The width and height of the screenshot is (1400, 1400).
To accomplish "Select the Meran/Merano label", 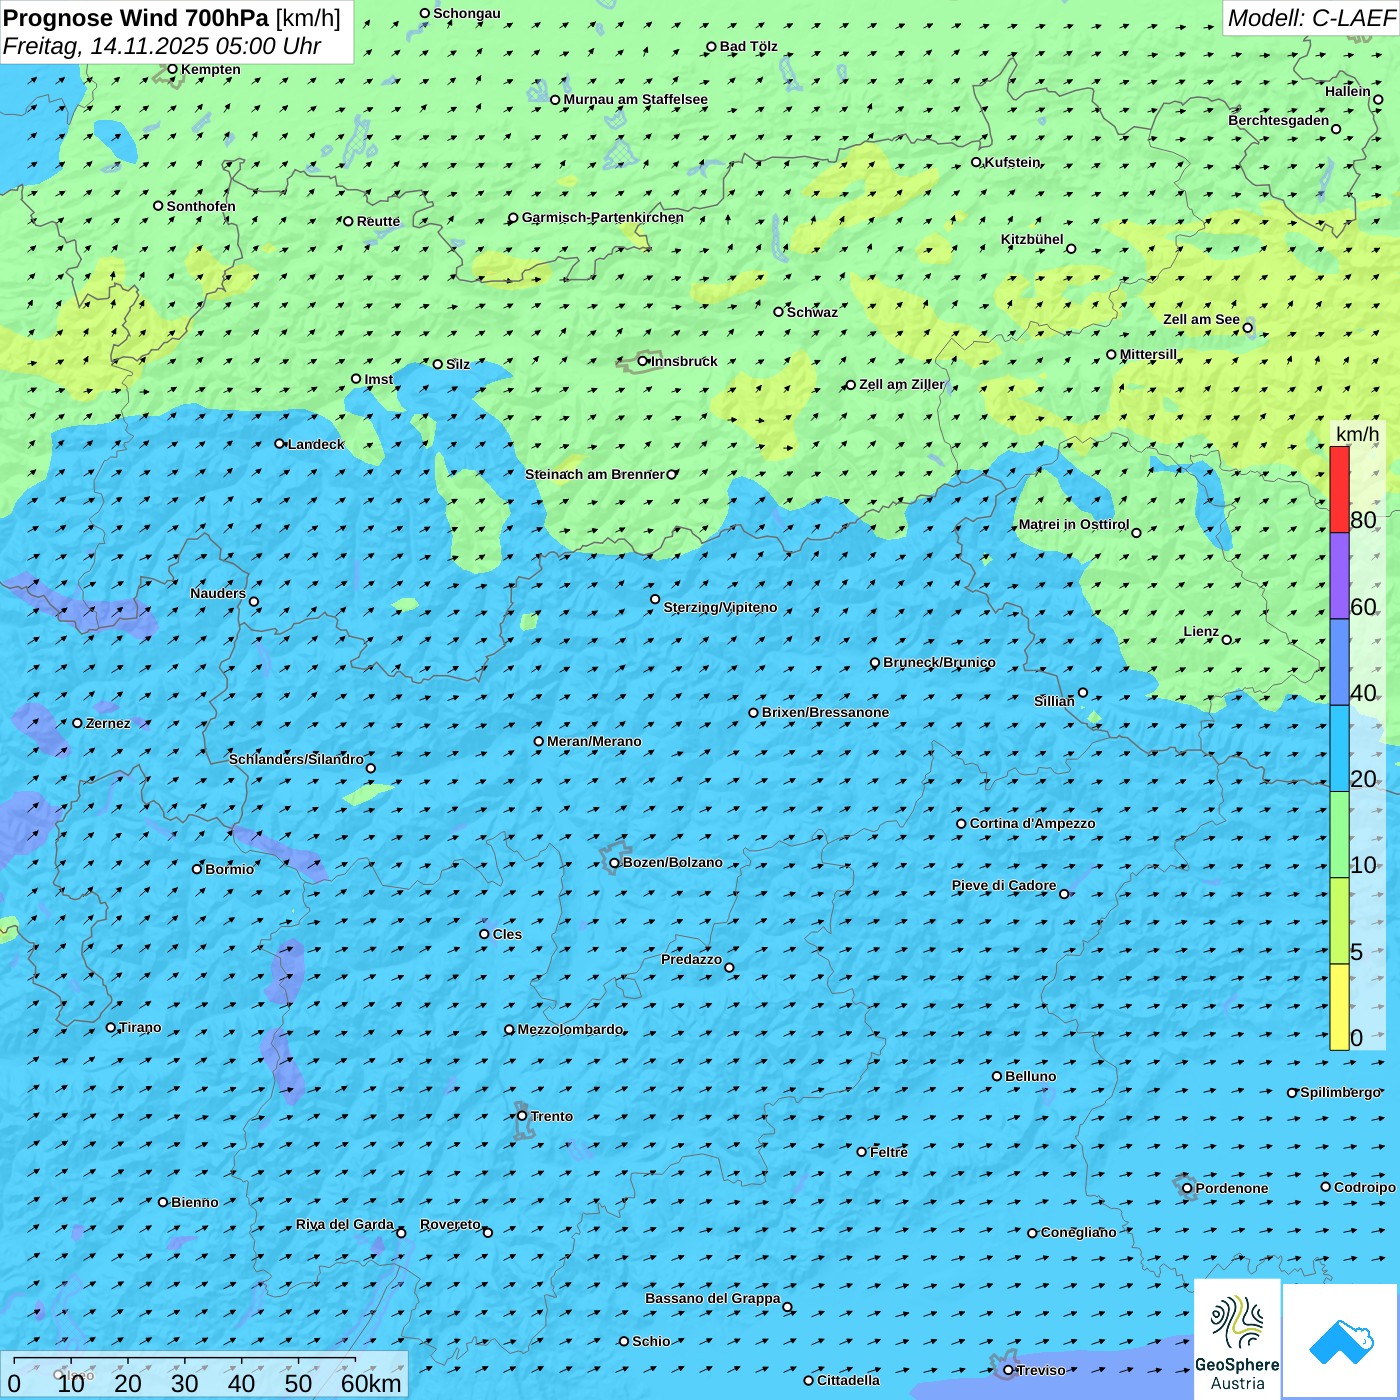I will coord(594,741).
